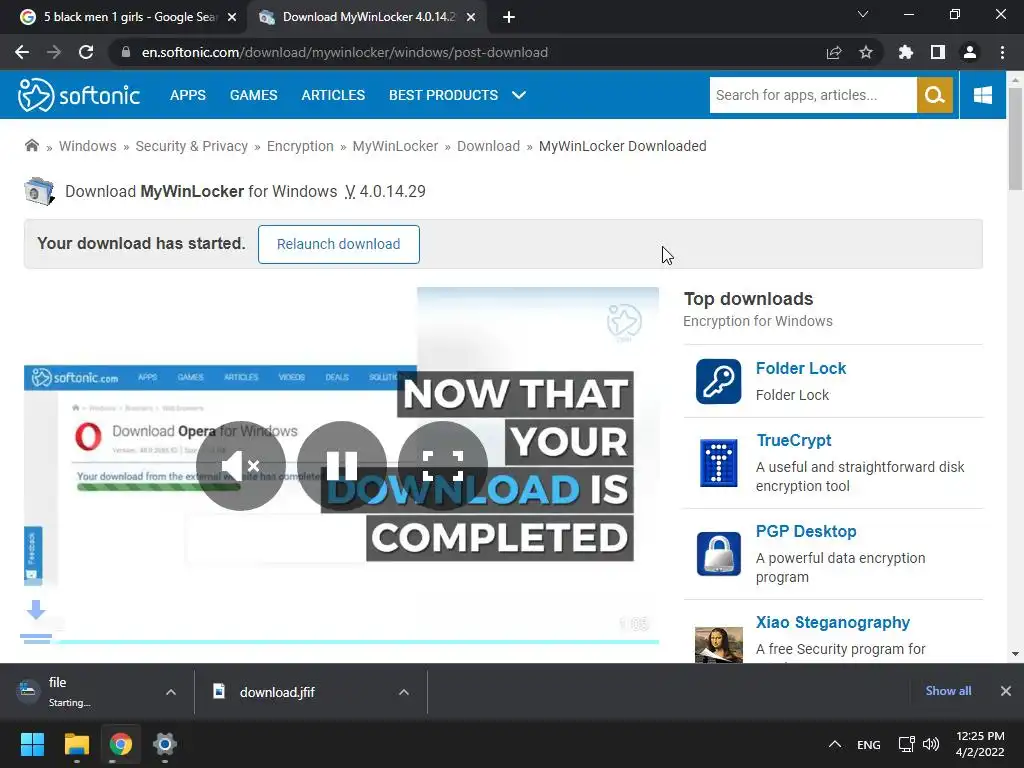Click the Relaunch download button
Screen dimensions: 1024x768
[338, 244]
